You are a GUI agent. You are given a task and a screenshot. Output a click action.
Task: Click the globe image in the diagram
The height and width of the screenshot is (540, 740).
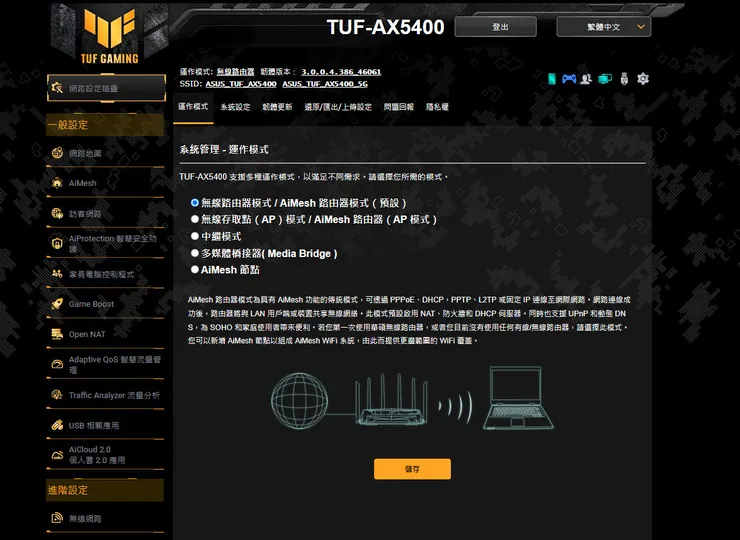click(x=299, y=400)
